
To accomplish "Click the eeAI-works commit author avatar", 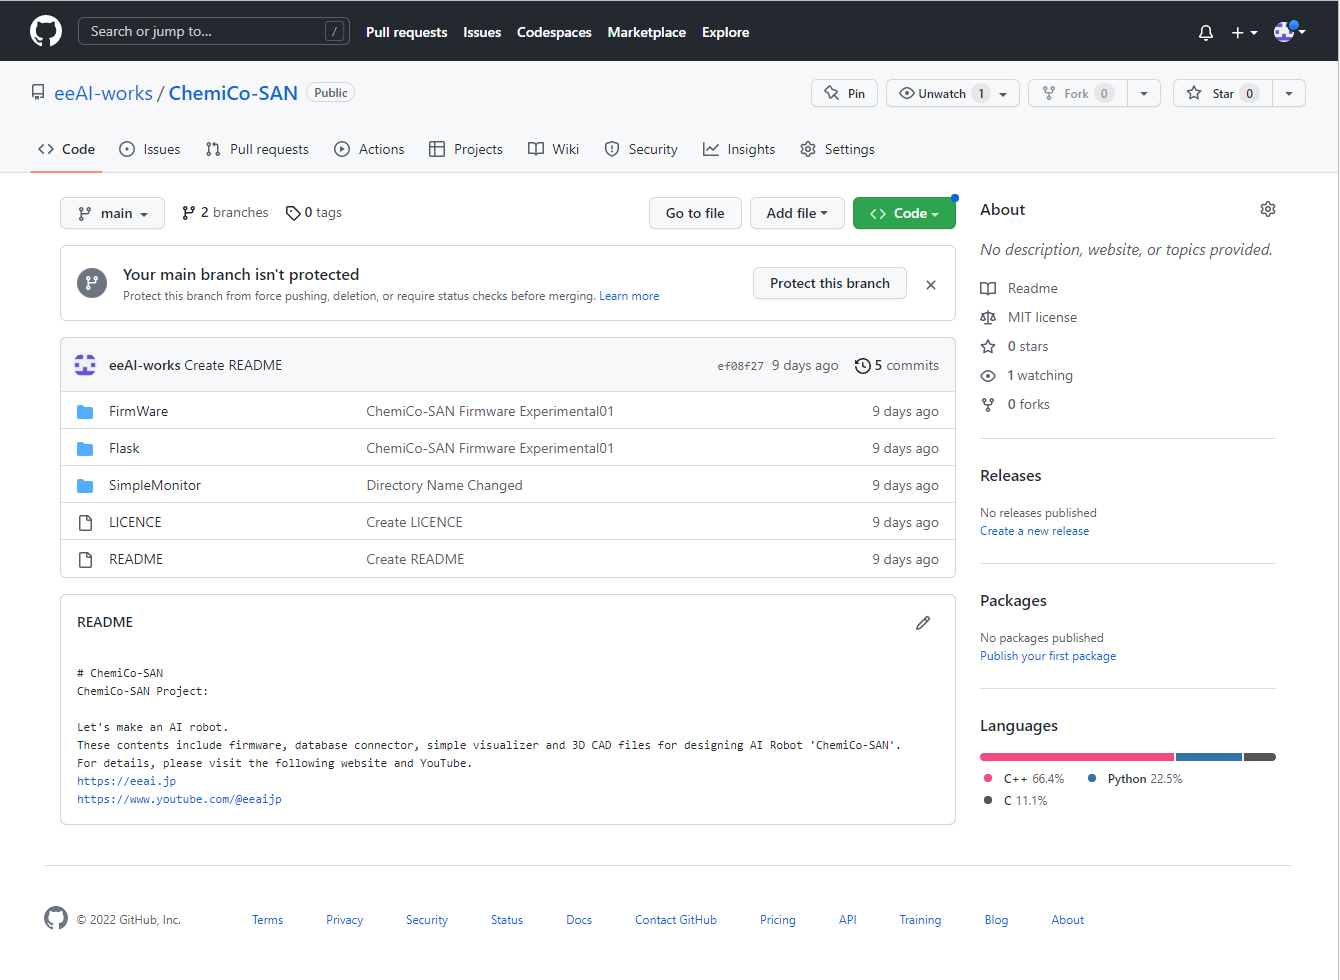I will coord(86,365).
